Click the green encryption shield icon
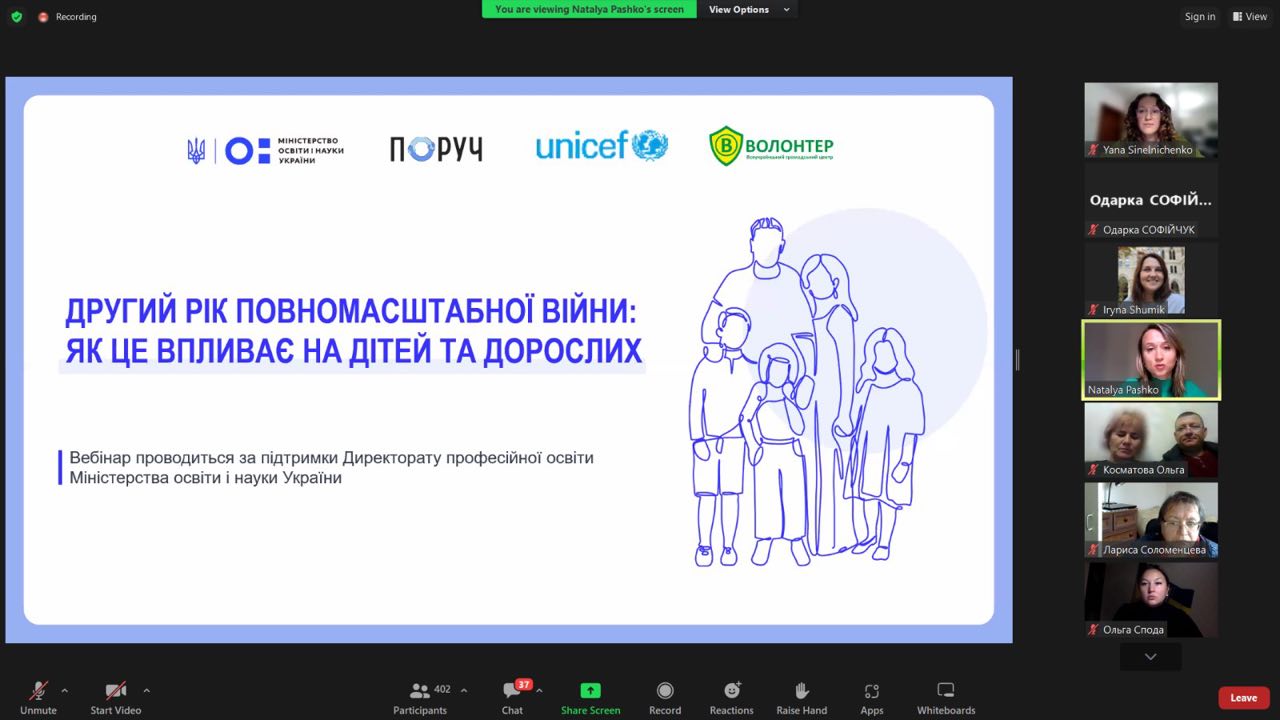The width and height of the screenshot is (1280, 720). [16, 17]
